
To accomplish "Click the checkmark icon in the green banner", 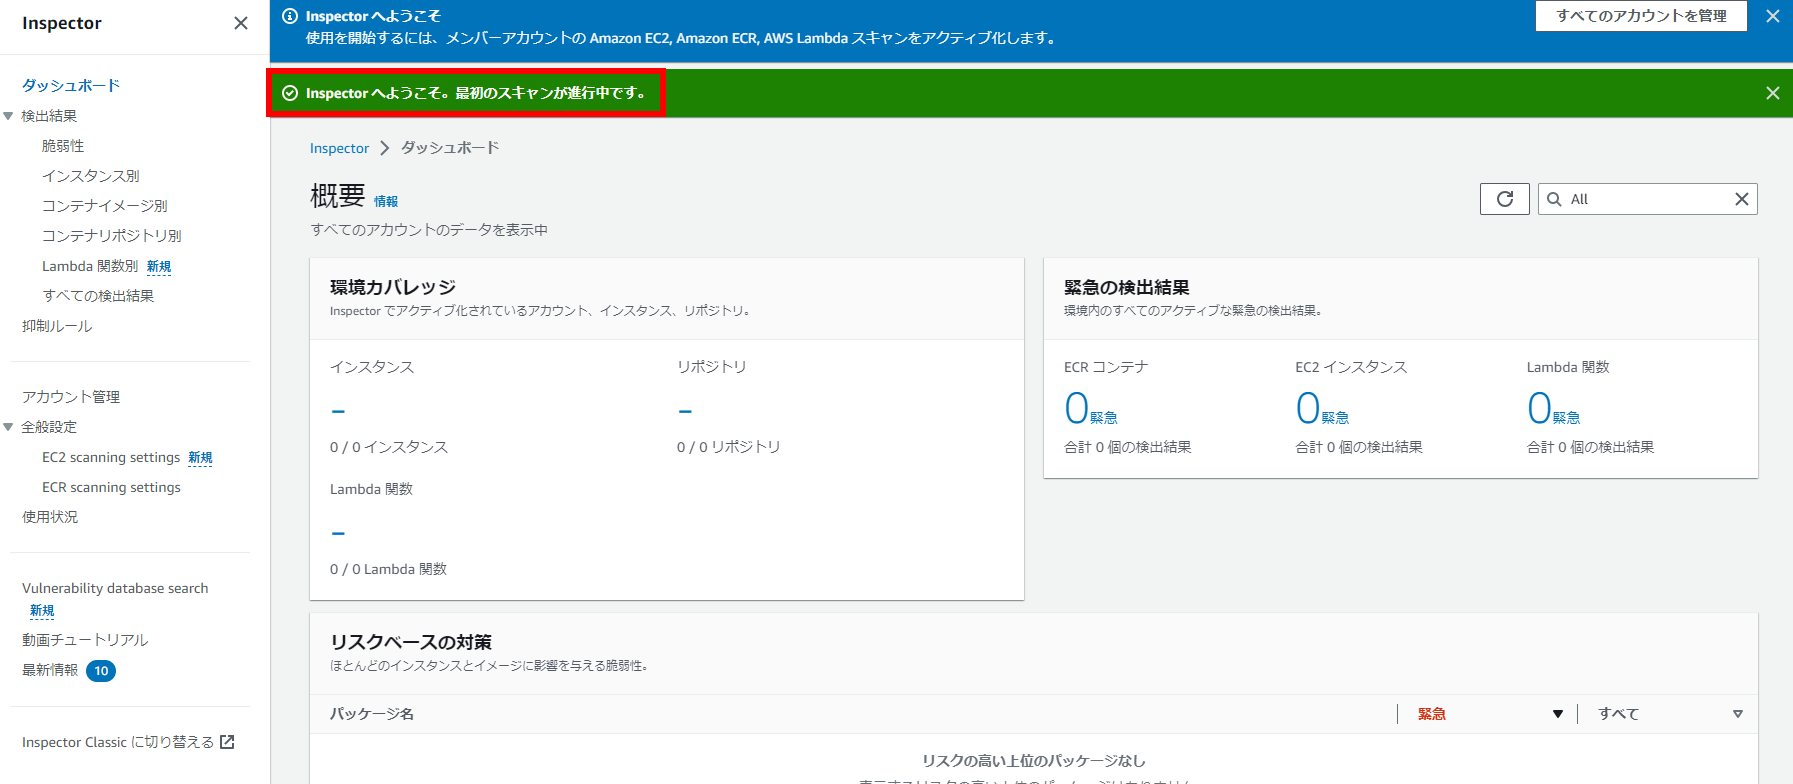I will [290, 93].
